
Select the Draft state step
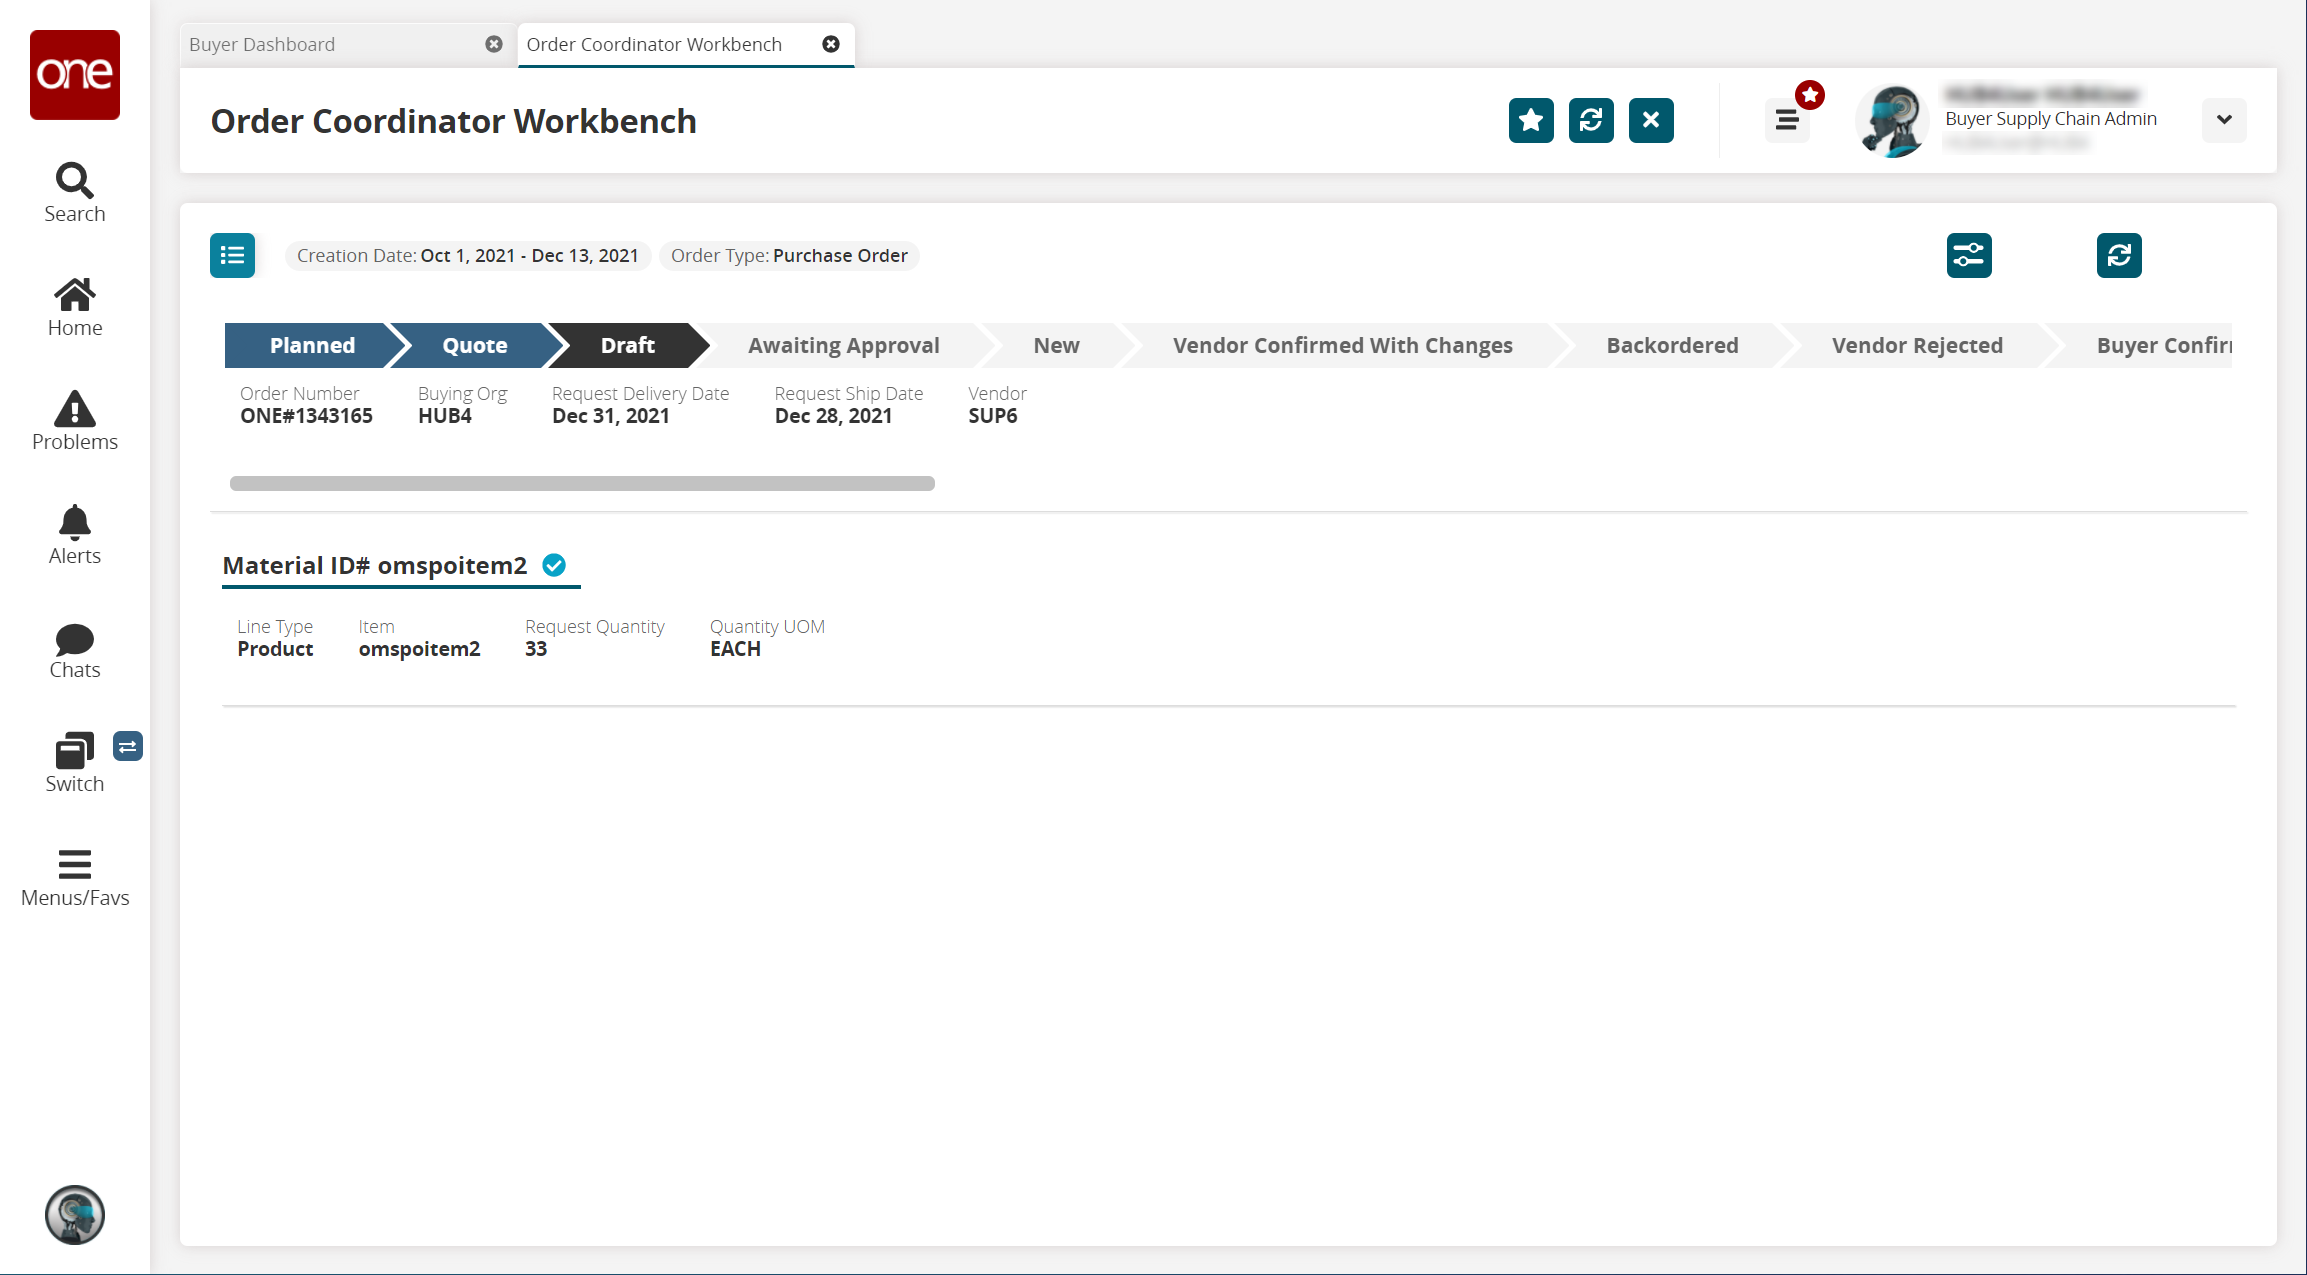click(627, 345)
